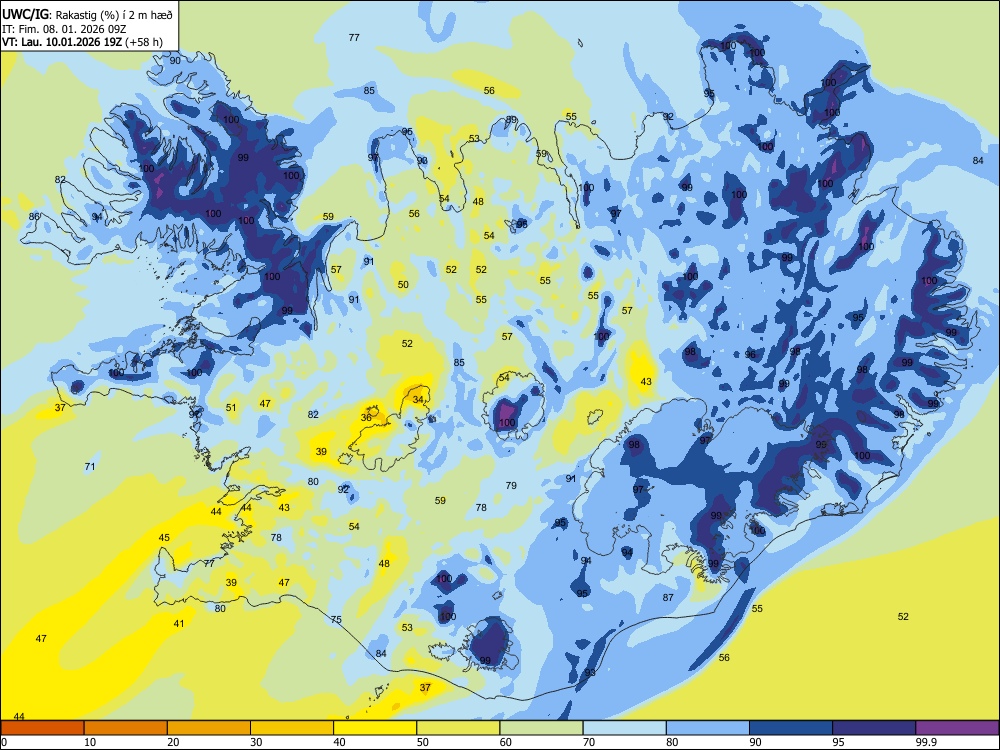Select the 10–20 orange legend color band
Image resolution: width=1000 pixels, height=750 pixels.
click(x=126, y=728)
